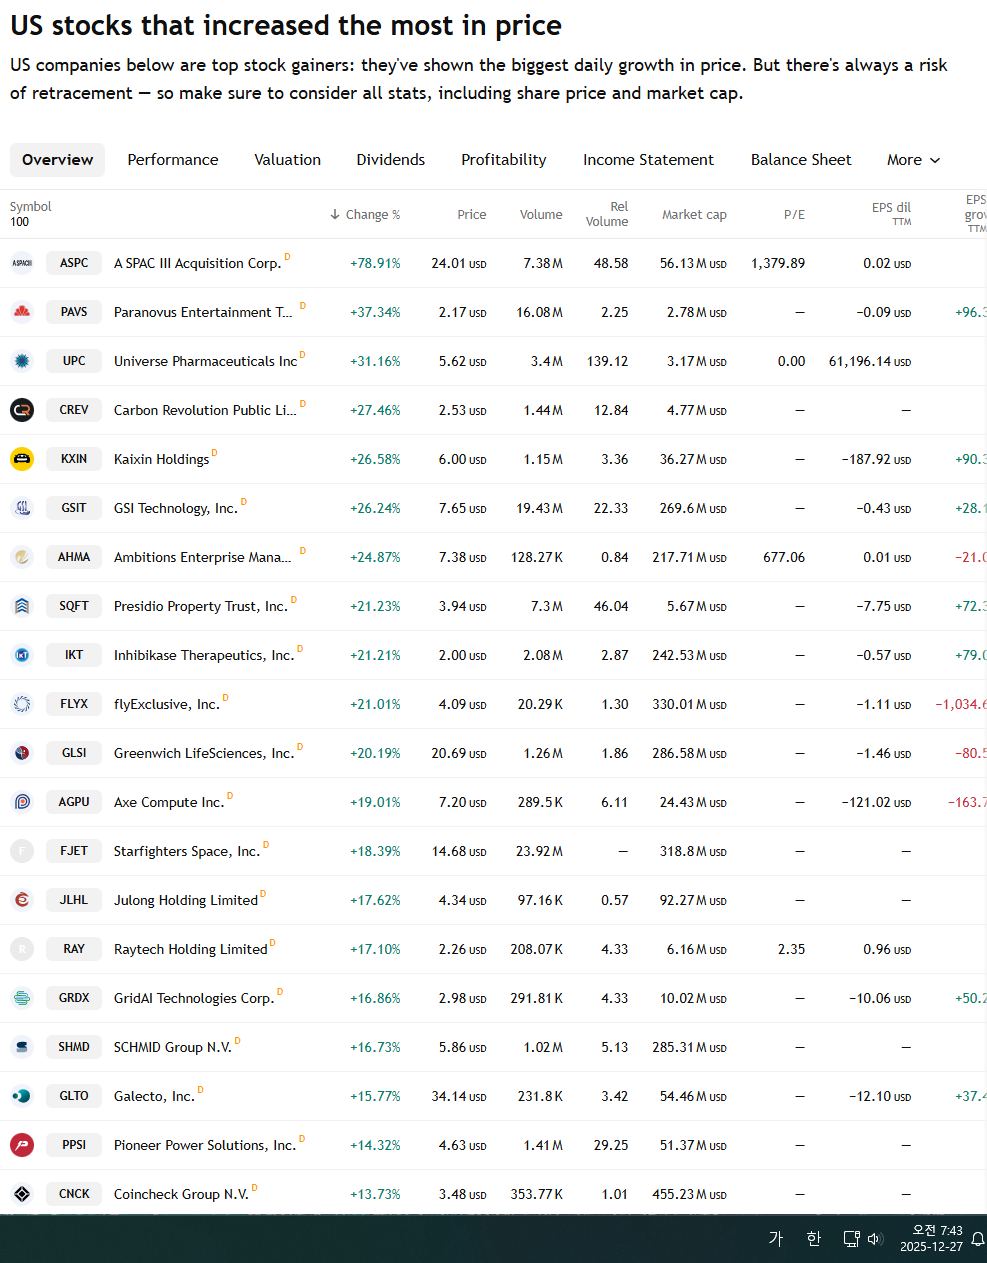This screenshot has height=1263, width=987.
Task: Click the CNCK company logo icon
Action: [x=22, y=1194]
